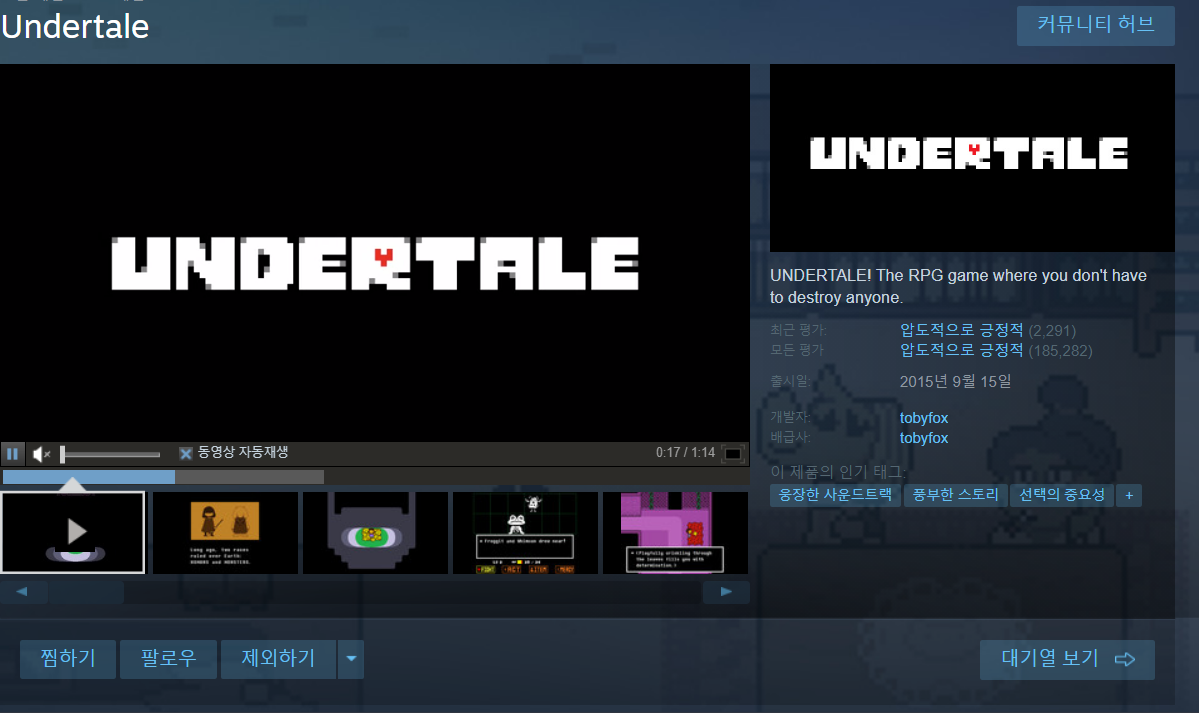Click the Undertale page title text
This screenshot has width=1199, height=713.
(75, 27)
